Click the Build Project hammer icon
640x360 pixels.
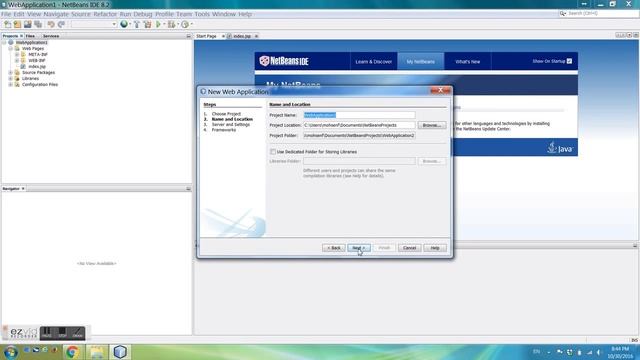[137, 24]
